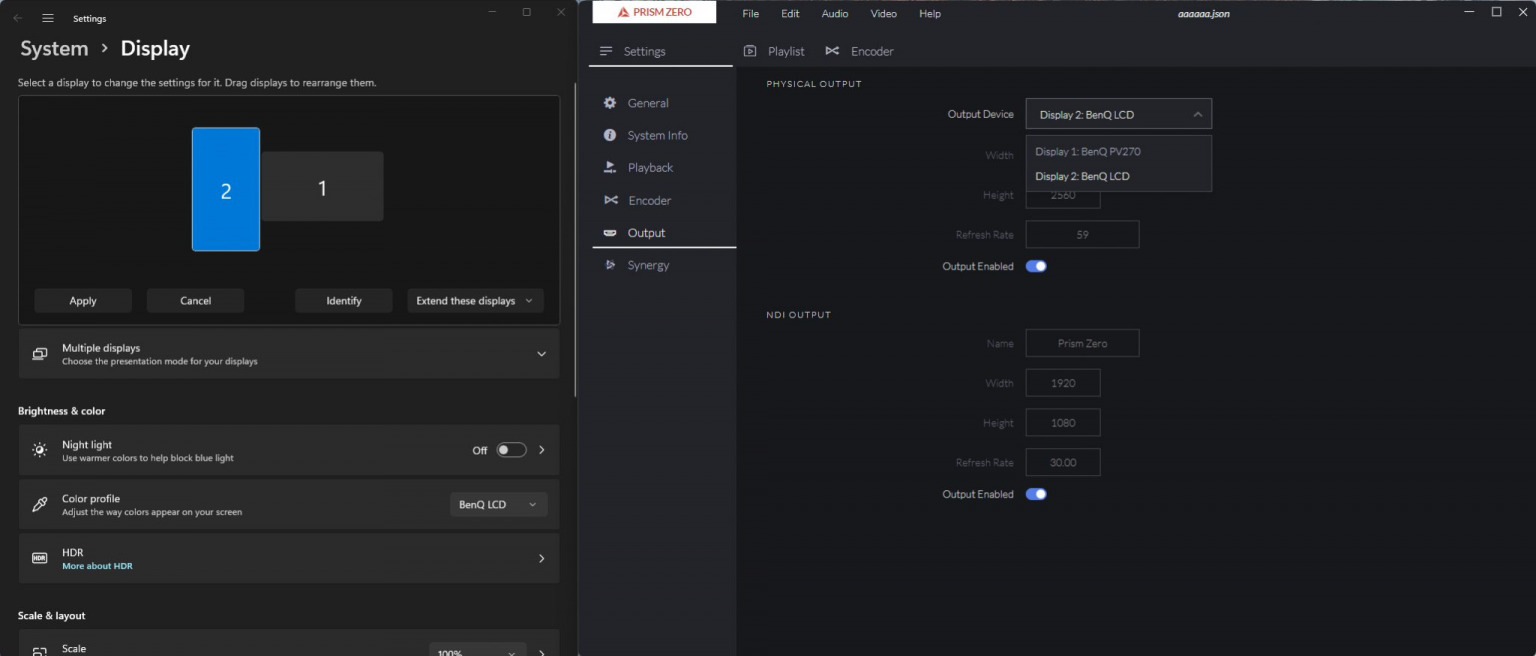Expand the Multiple displays section
Screen dimensions: 1536x656
click(541, 354)
